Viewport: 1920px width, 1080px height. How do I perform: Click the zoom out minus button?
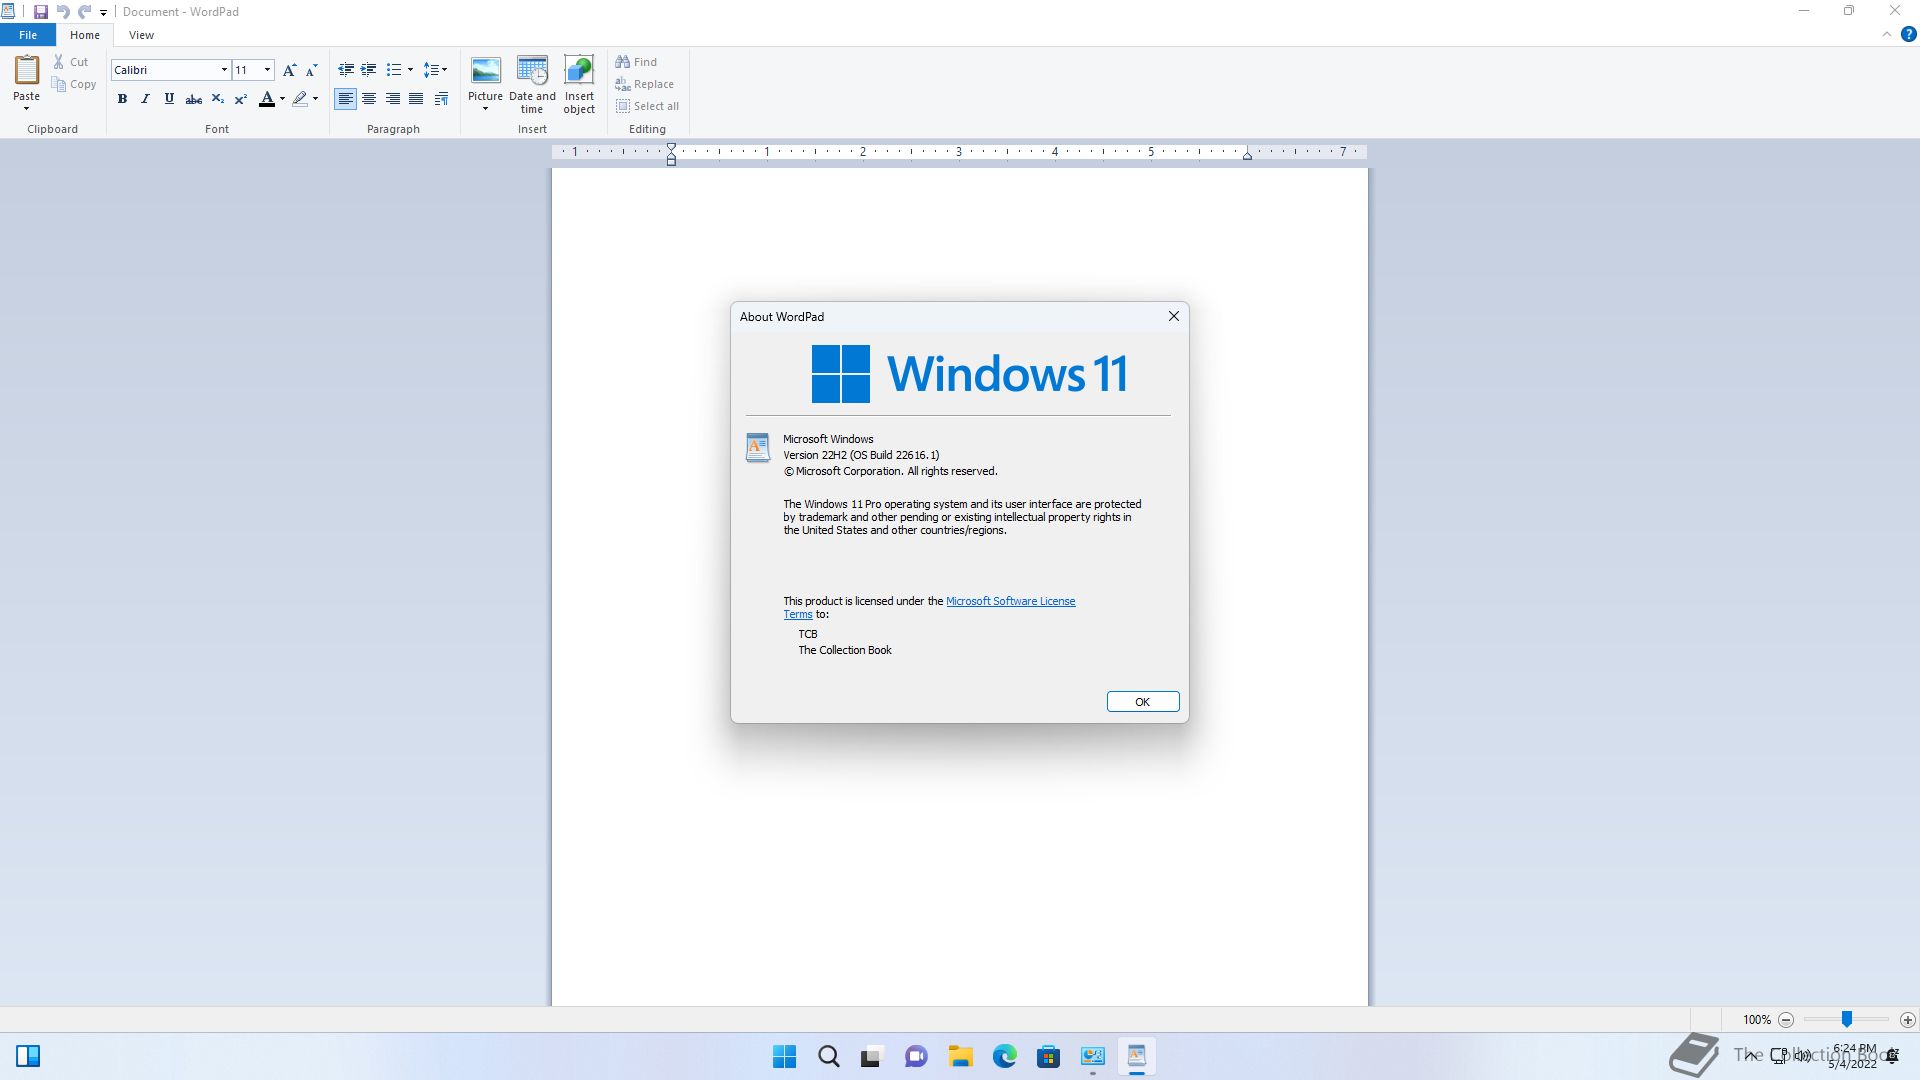(1786, 1020)
